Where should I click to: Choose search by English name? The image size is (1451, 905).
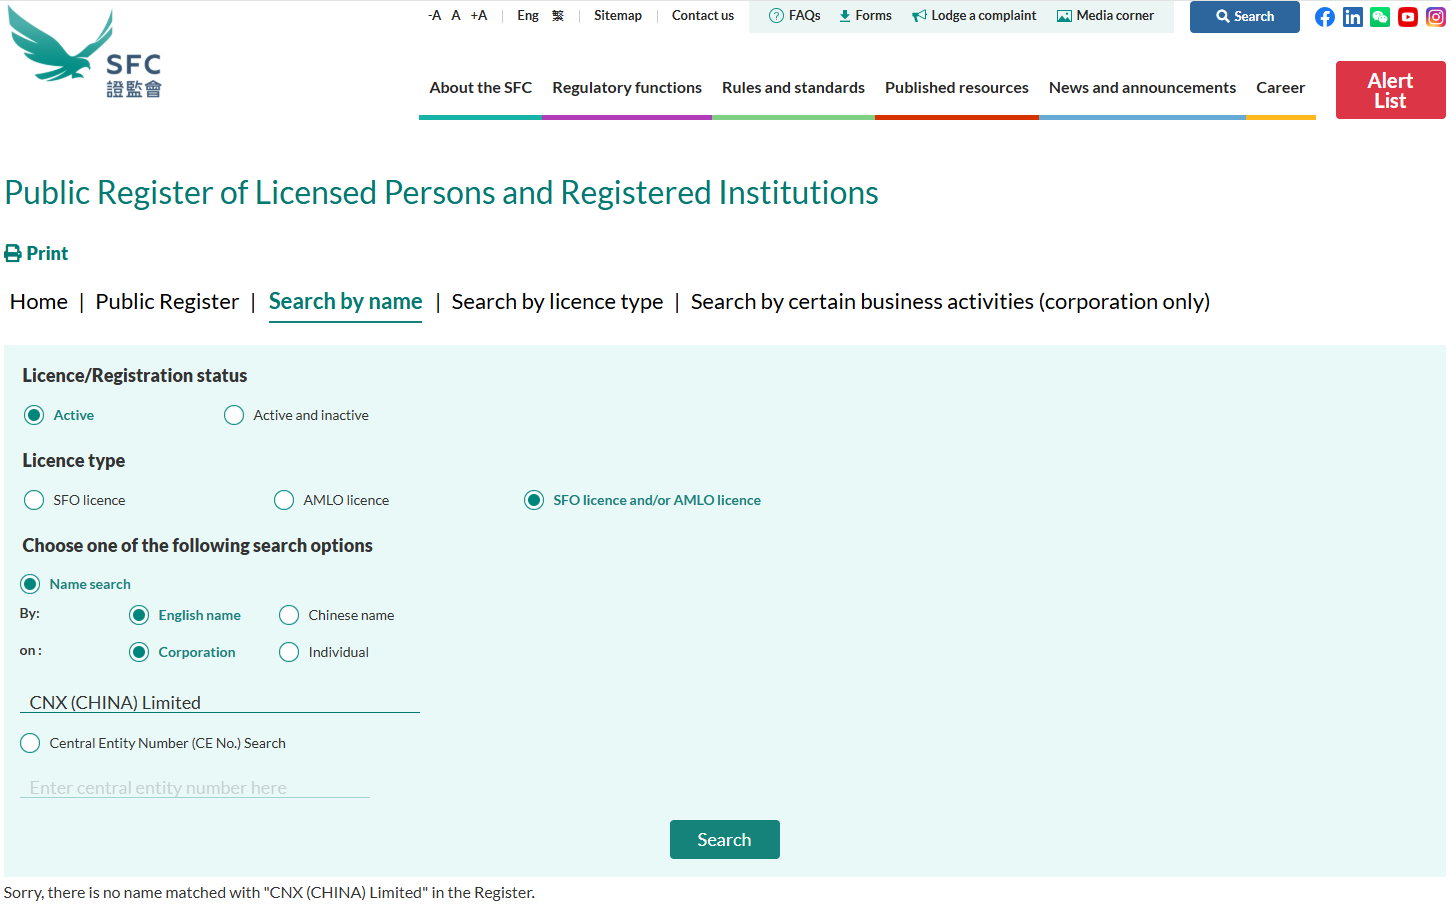139,615
